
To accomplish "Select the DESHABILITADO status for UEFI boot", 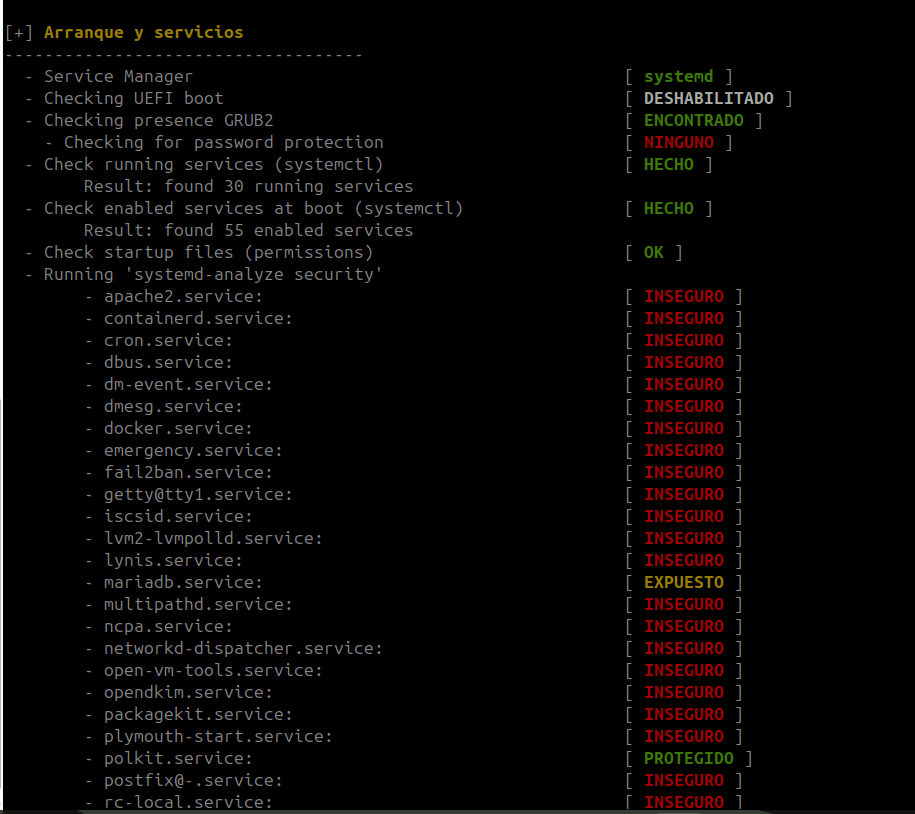I will [x=708, y=98].
